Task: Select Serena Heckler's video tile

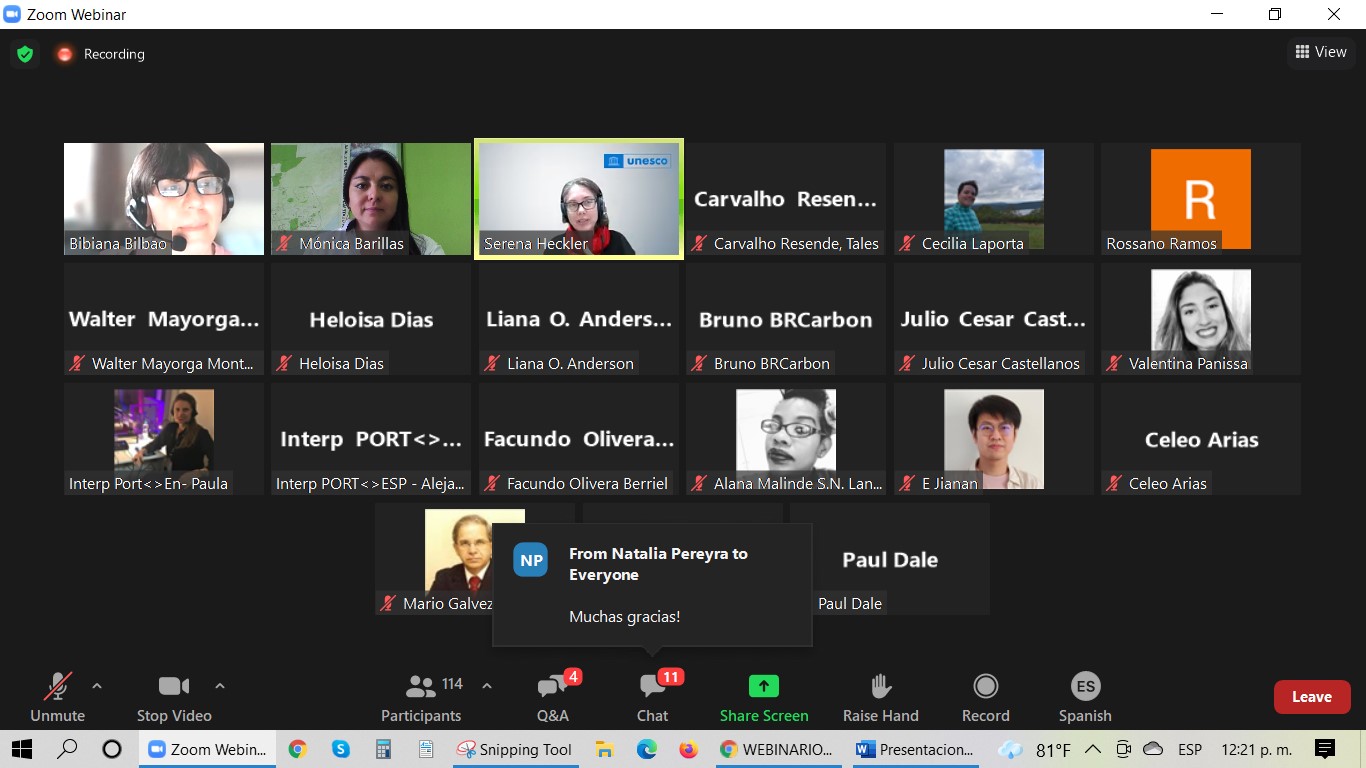Action: pyautogui.click(x=579, y=199)
